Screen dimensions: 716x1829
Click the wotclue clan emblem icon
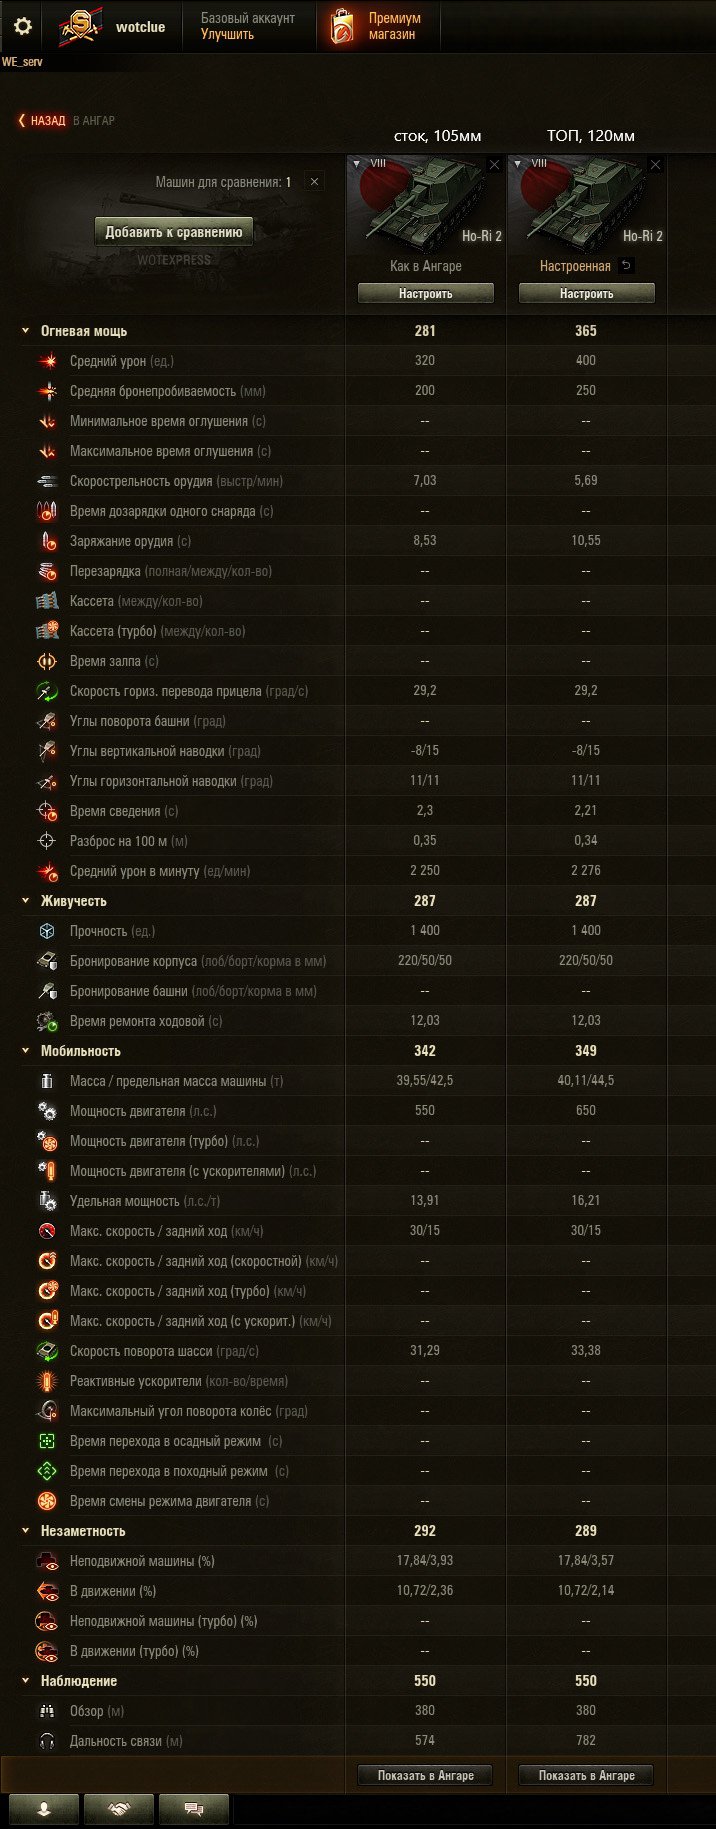(79, 27)
